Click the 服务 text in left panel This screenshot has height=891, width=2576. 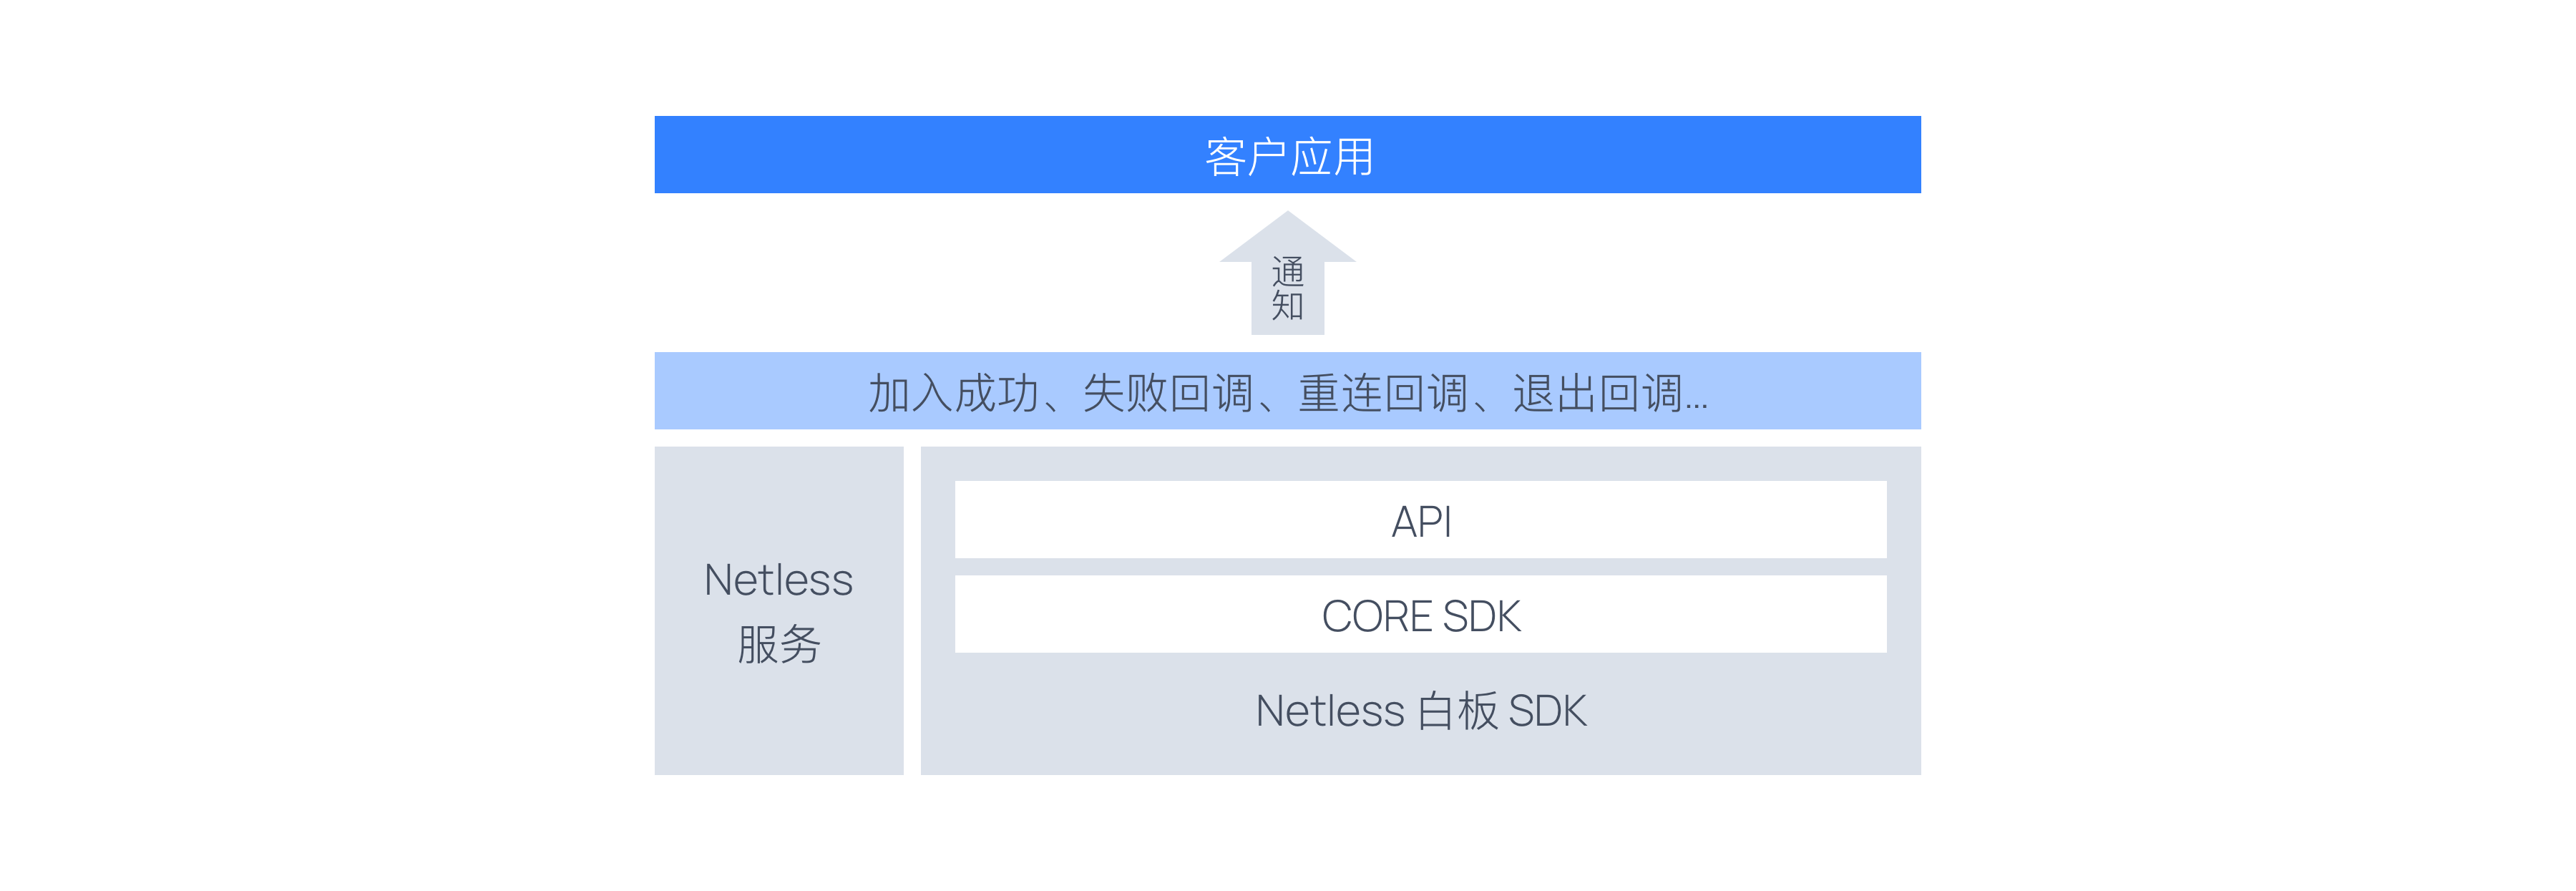click(778, 644)
